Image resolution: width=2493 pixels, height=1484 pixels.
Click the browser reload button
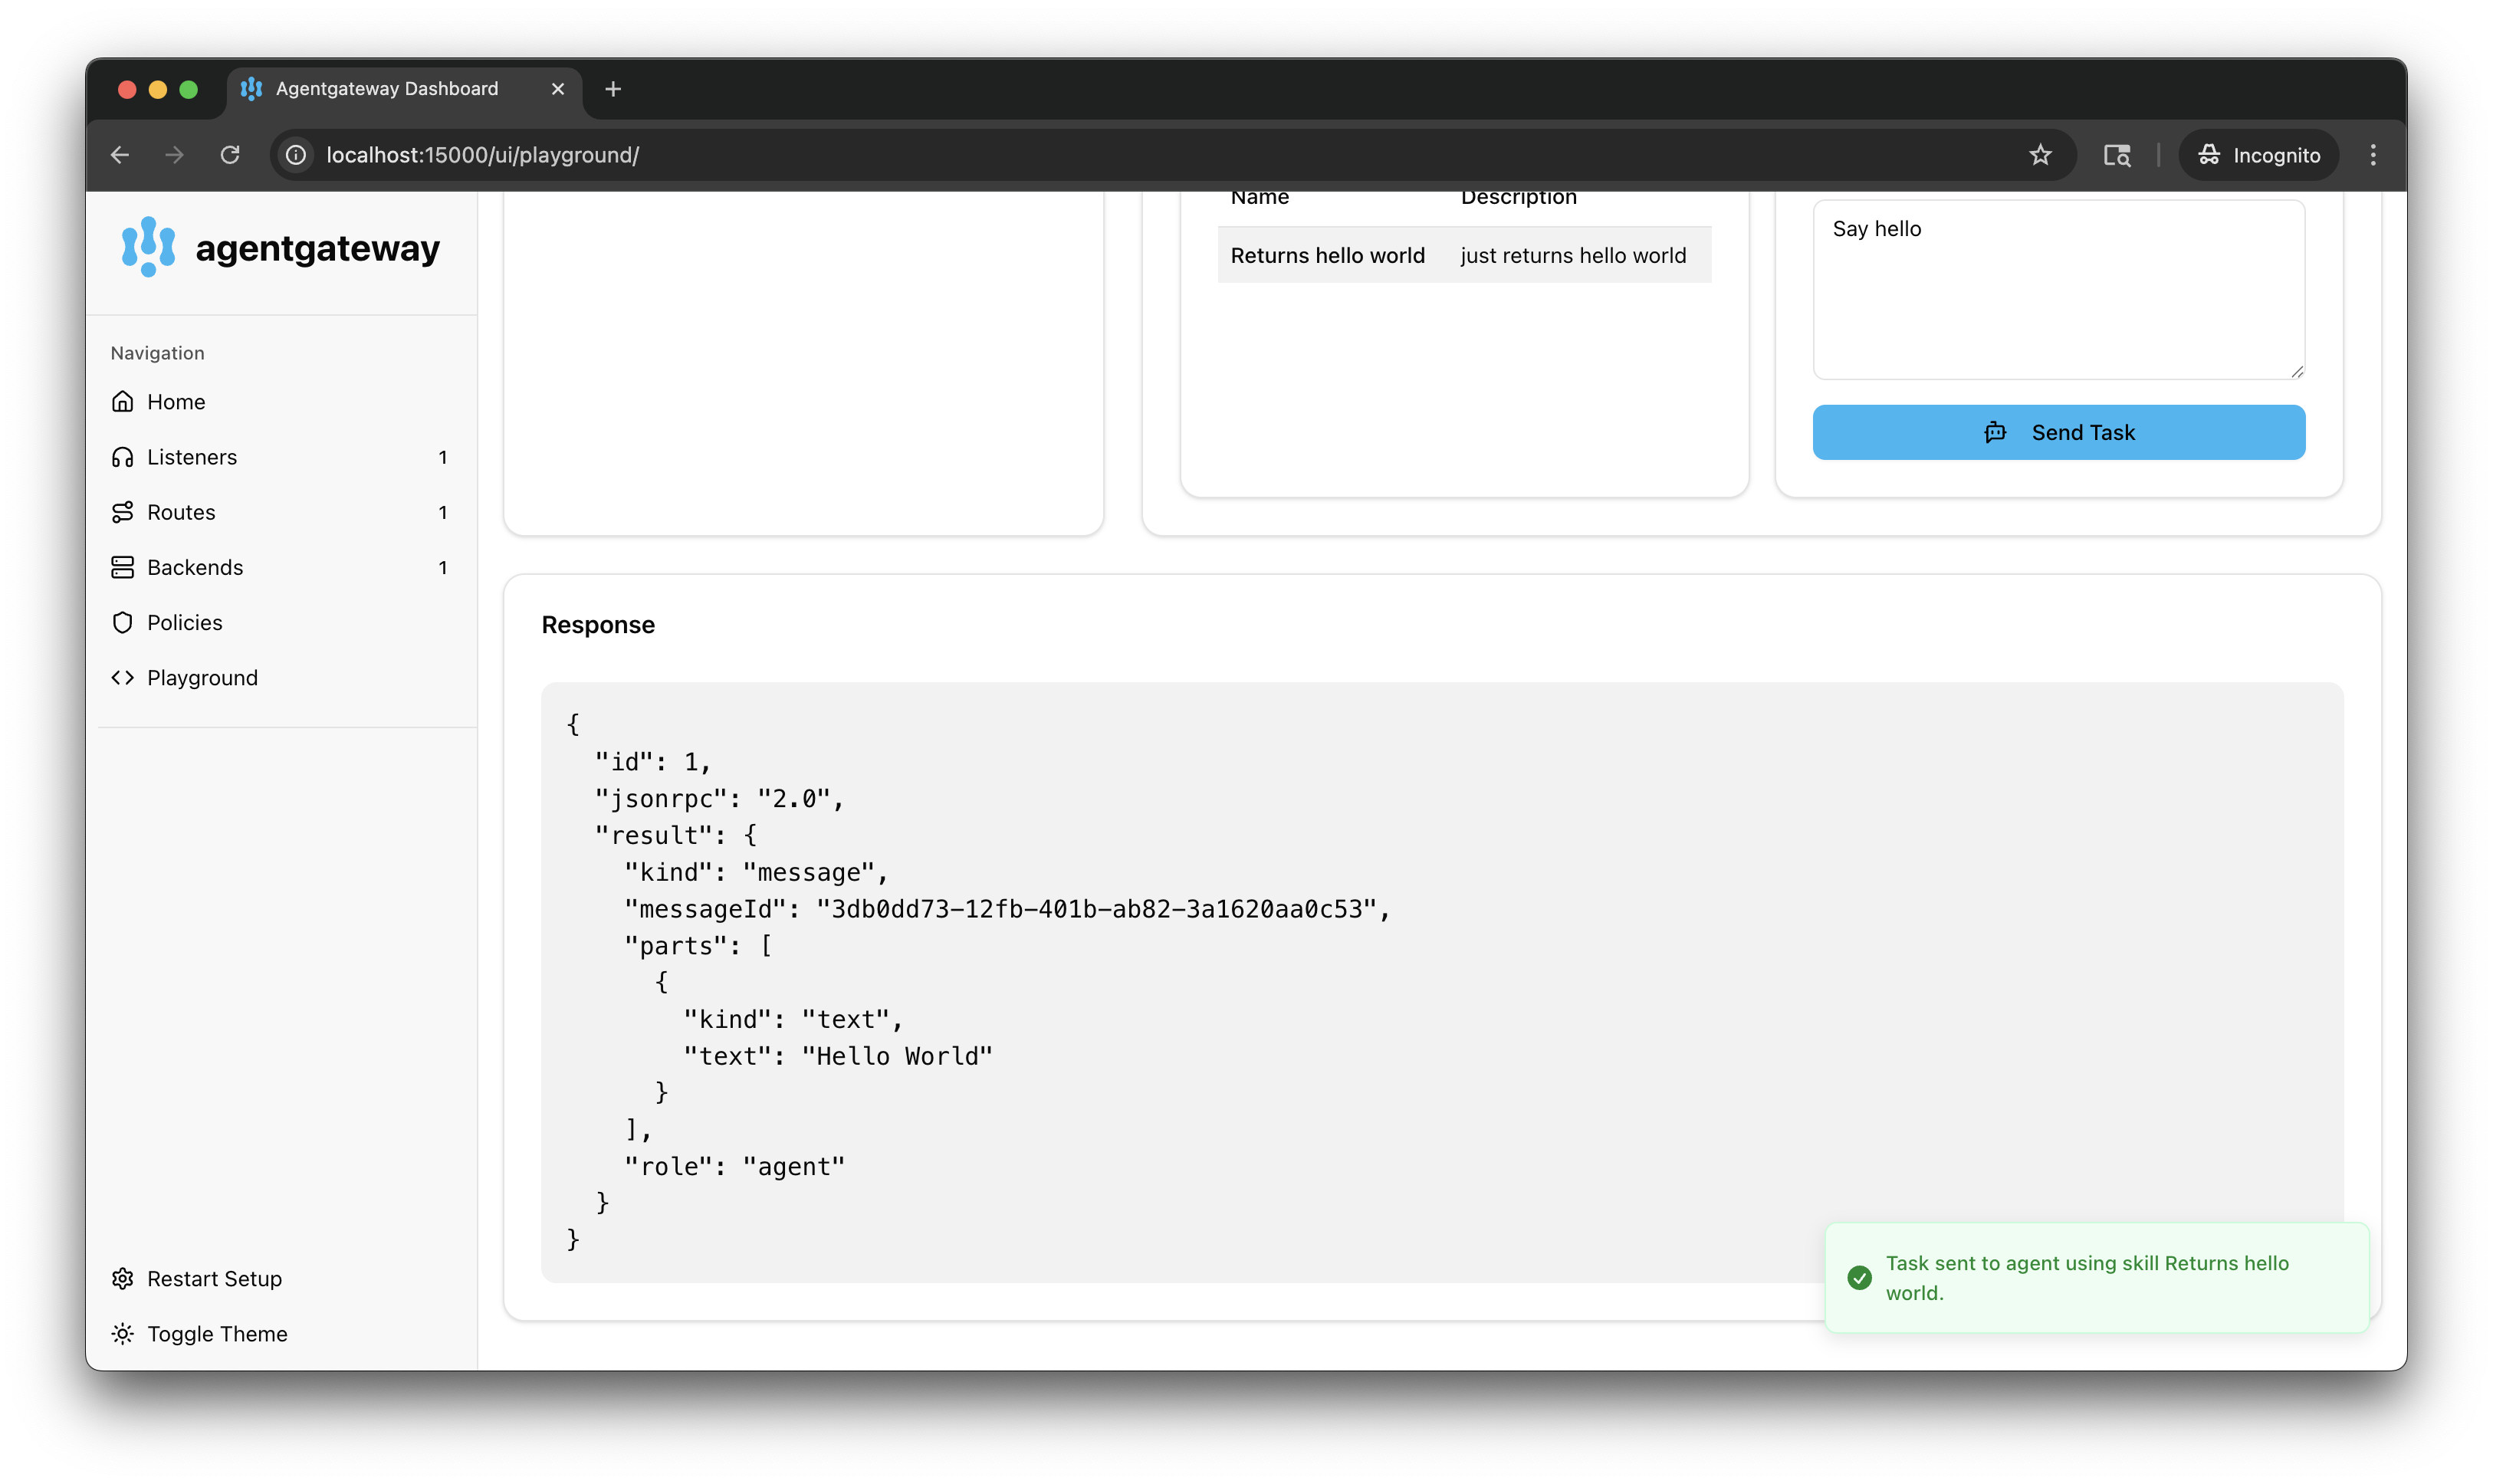(x=230, y=155)
